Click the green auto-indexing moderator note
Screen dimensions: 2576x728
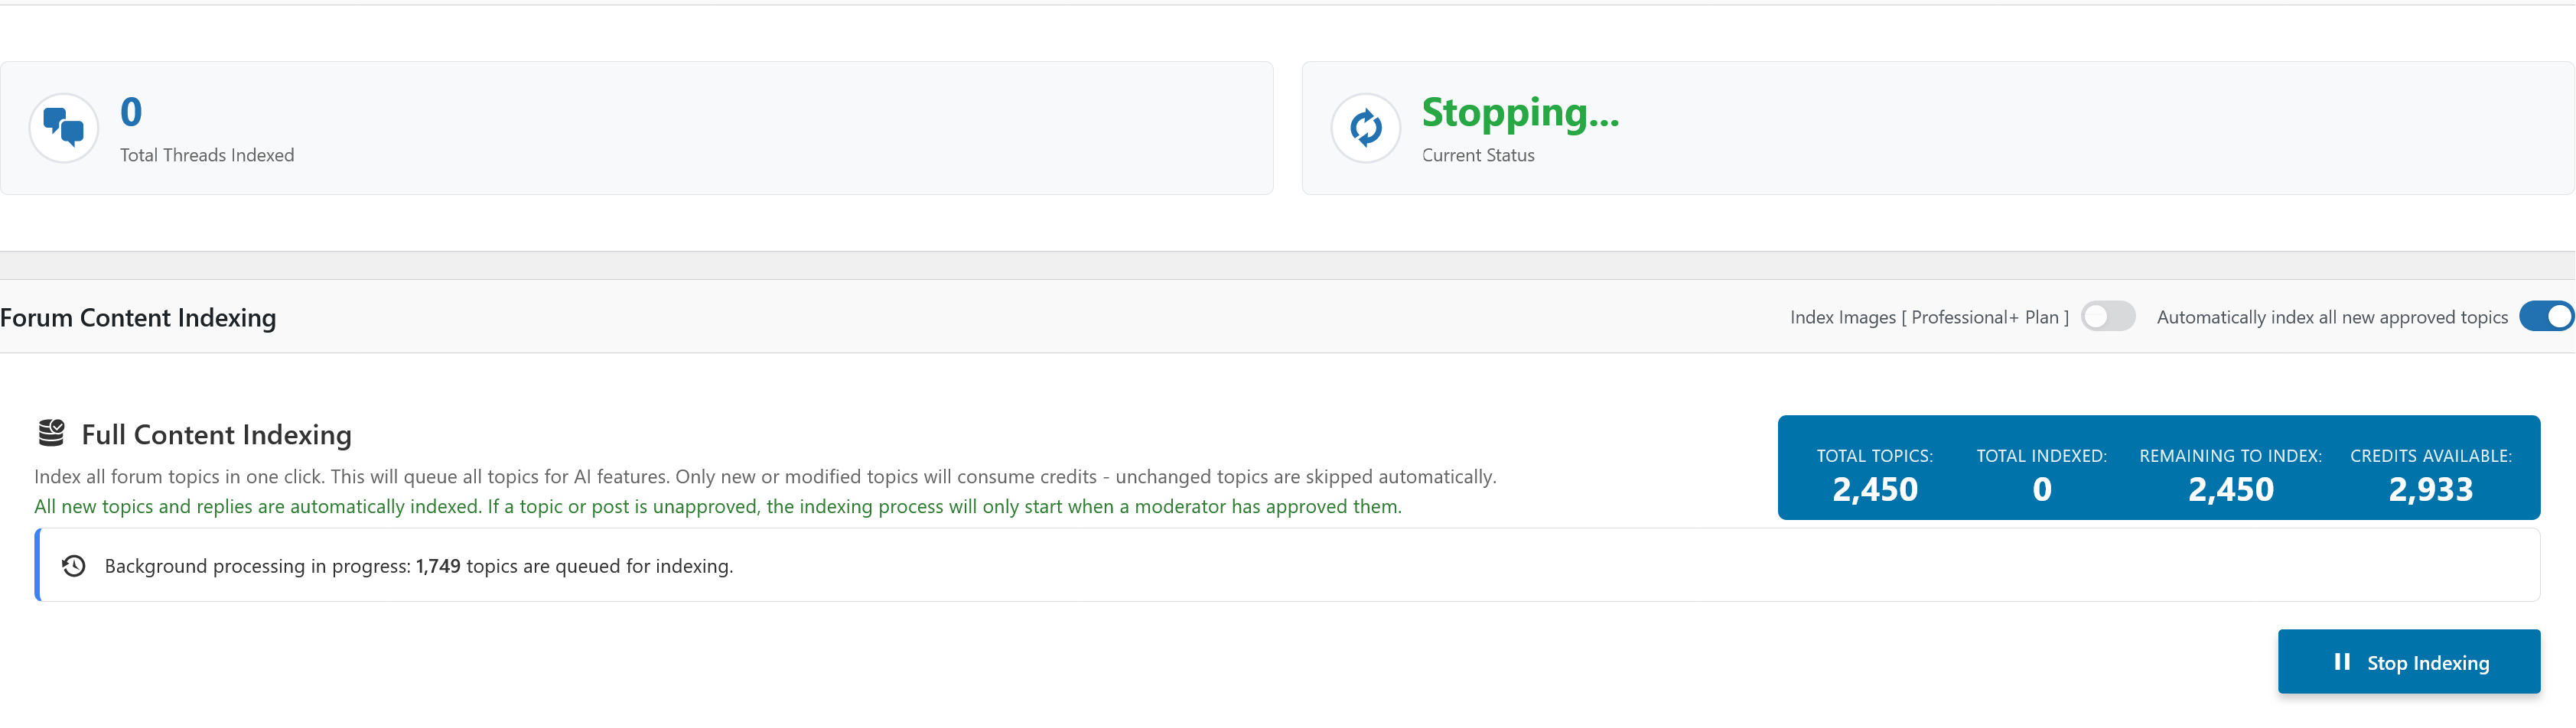(x=717, y=507)
